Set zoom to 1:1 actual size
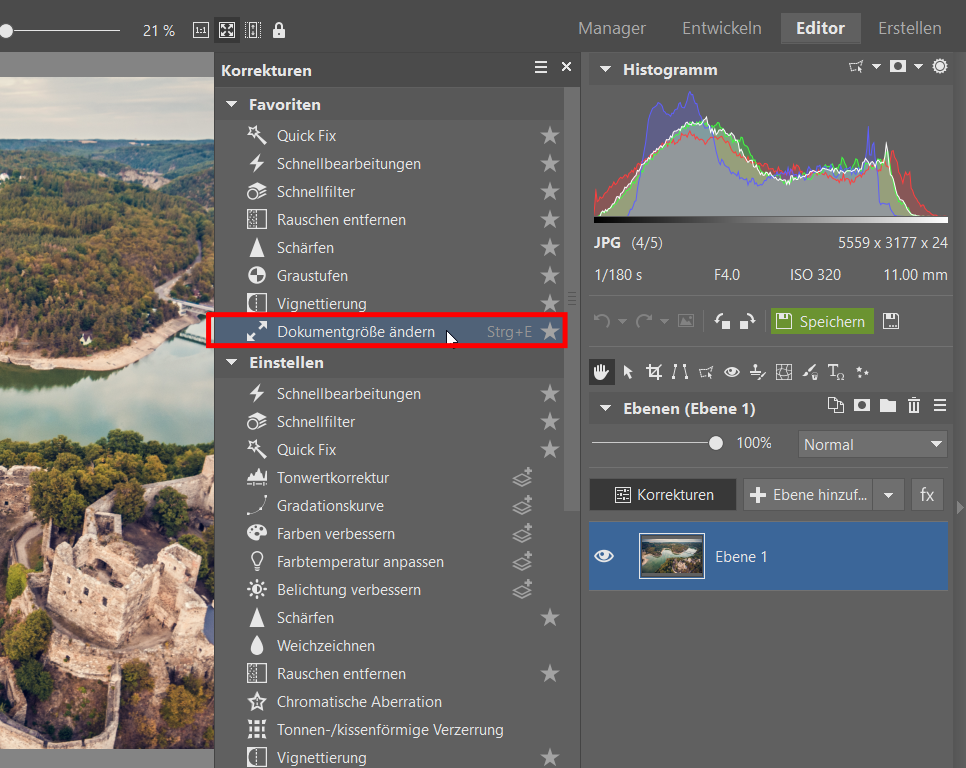This screenshot has height=768, width=966. [x=201, y=30]
